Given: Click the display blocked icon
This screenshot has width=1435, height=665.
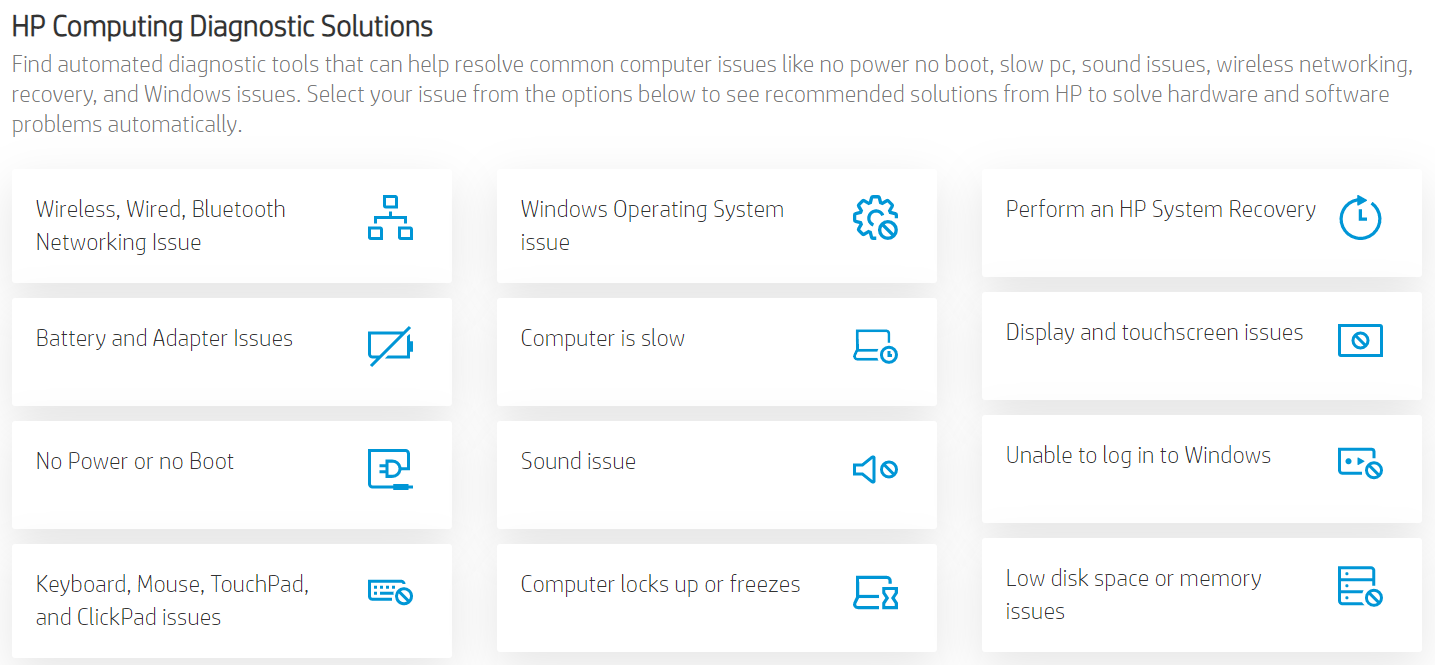Looking at the screenshot, I should [1360, 341].
